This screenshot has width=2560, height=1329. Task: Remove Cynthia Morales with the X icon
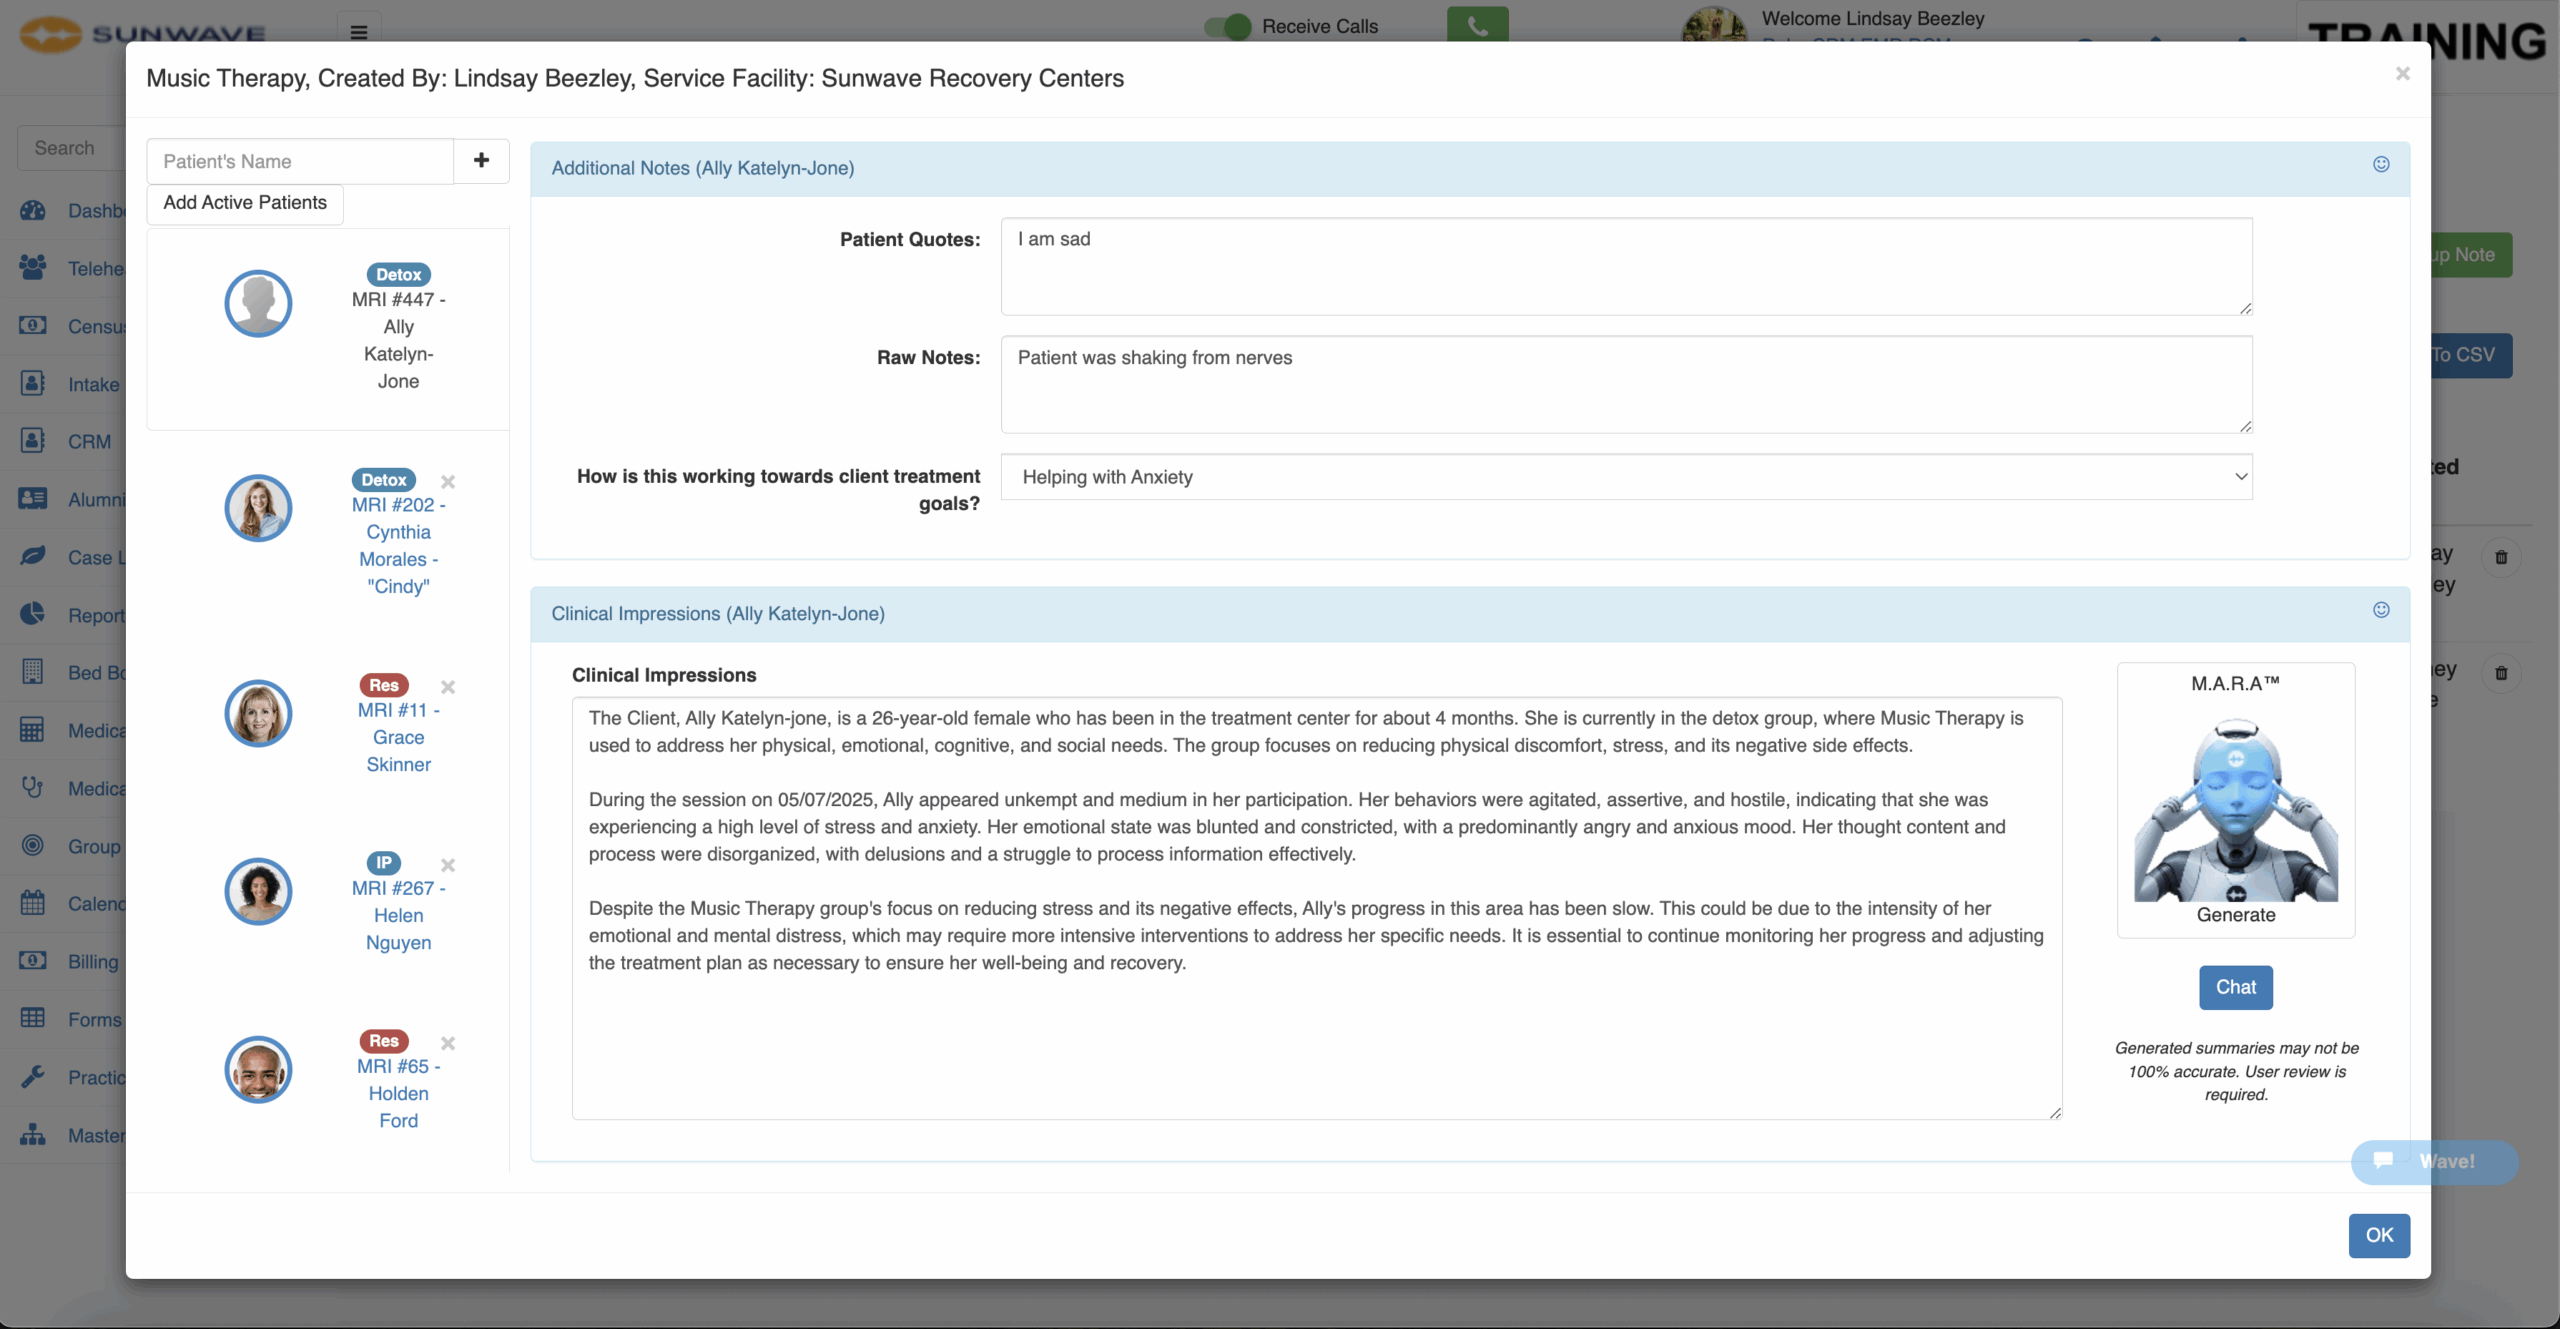coord(448,482)
